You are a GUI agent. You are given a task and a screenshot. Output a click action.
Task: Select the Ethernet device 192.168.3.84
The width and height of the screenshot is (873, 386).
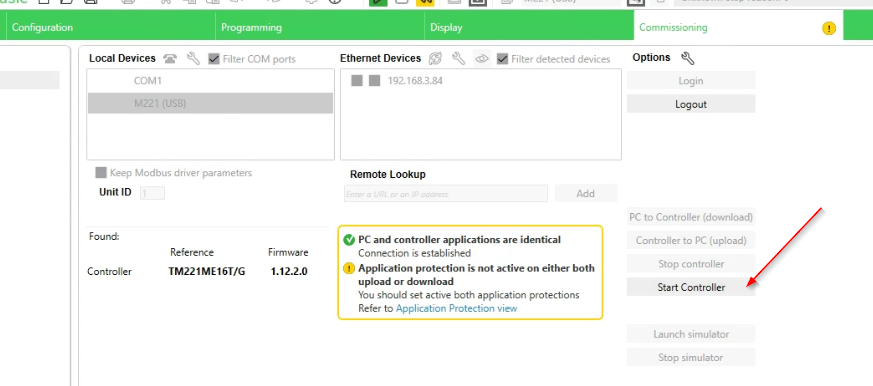[x=415, y=81]
